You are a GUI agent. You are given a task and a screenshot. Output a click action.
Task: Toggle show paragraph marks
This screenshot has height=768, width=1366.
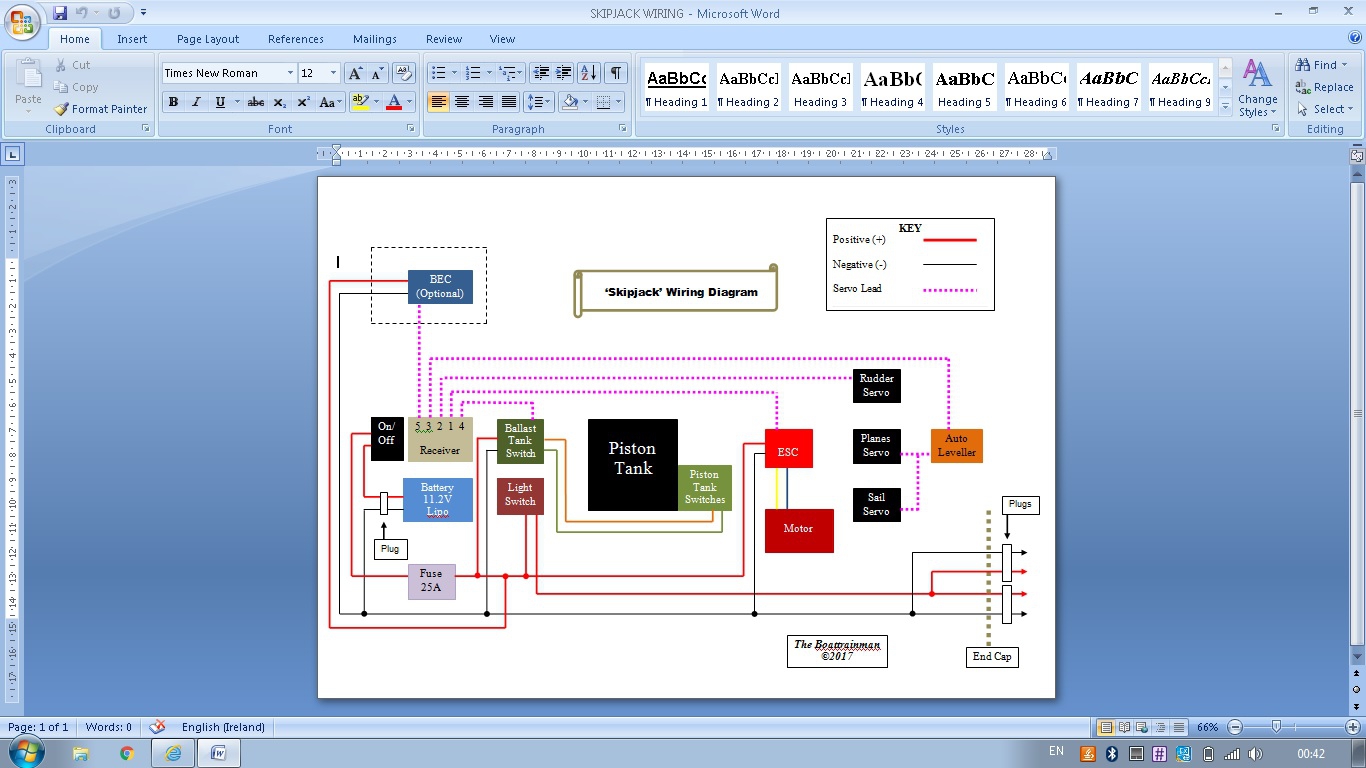pyautogui.click(x=616, y=73)
